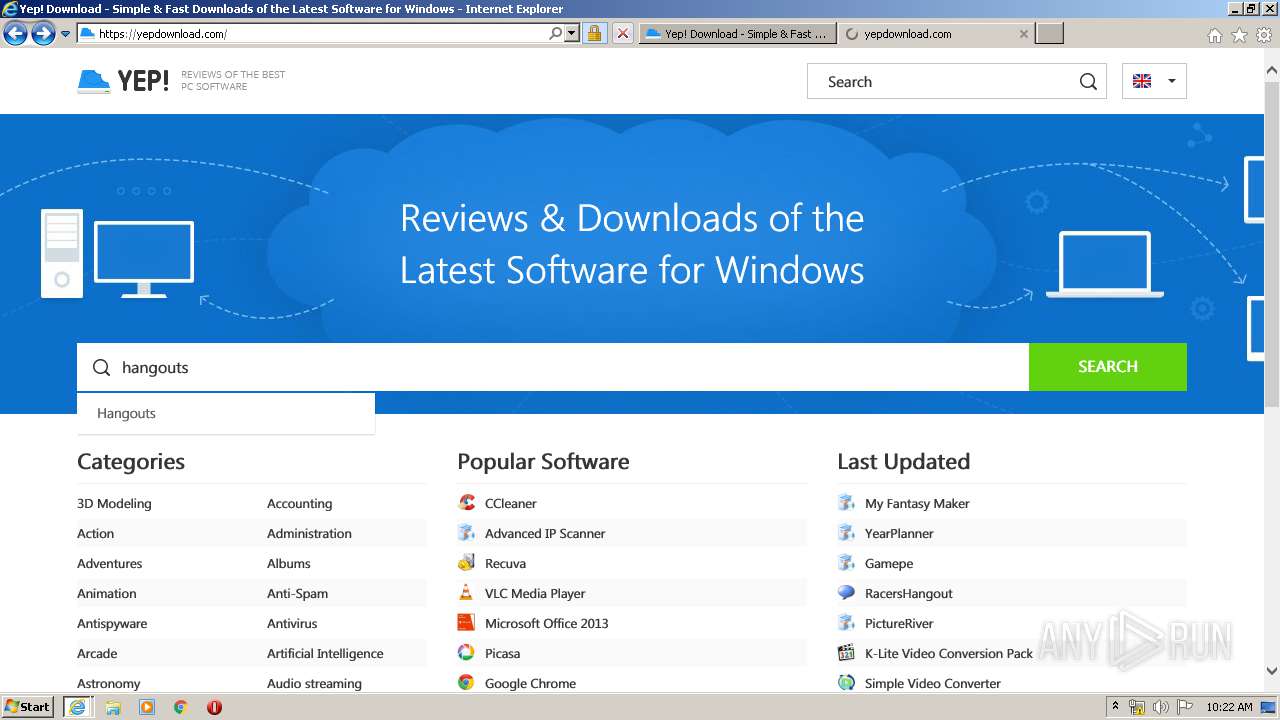
Task: Click the browser Back button
Action: point(15,34)
